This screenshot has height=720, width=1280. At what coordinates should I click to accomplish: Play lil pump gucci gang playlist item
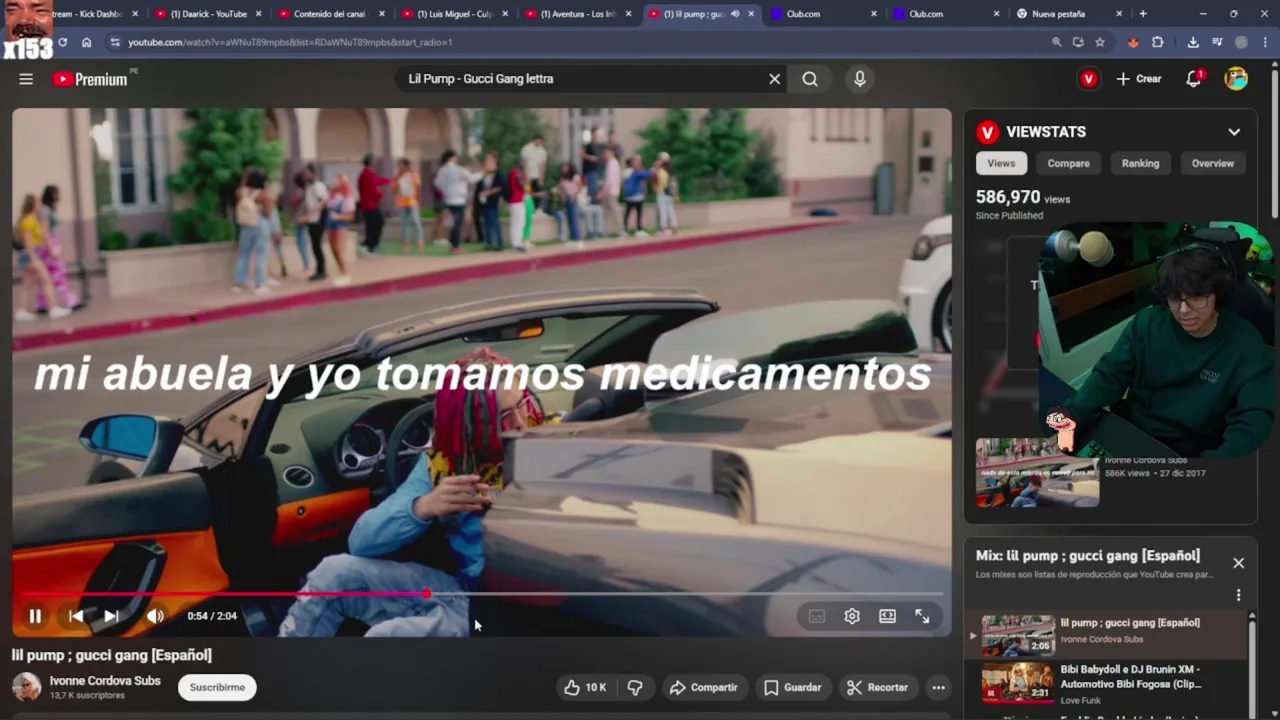click(1108, 634)
